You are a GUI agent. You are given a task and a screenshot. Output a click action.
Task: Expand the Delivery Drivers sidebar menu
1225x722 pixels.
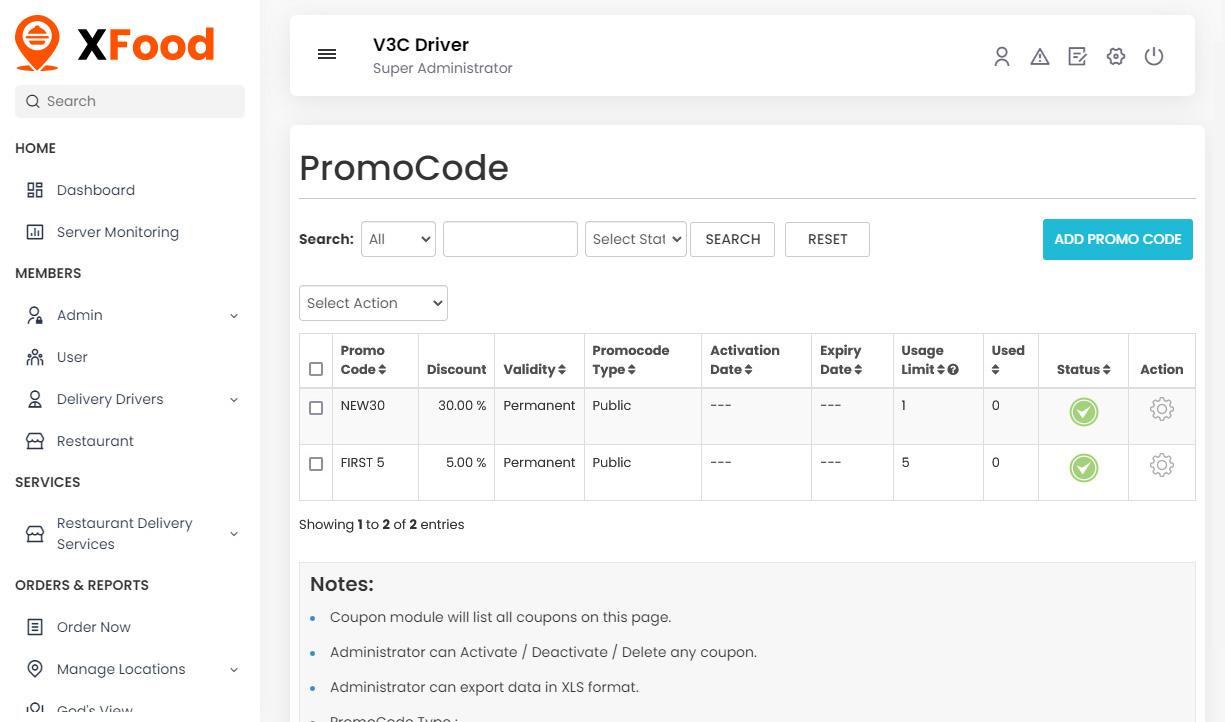coord(110,399)
